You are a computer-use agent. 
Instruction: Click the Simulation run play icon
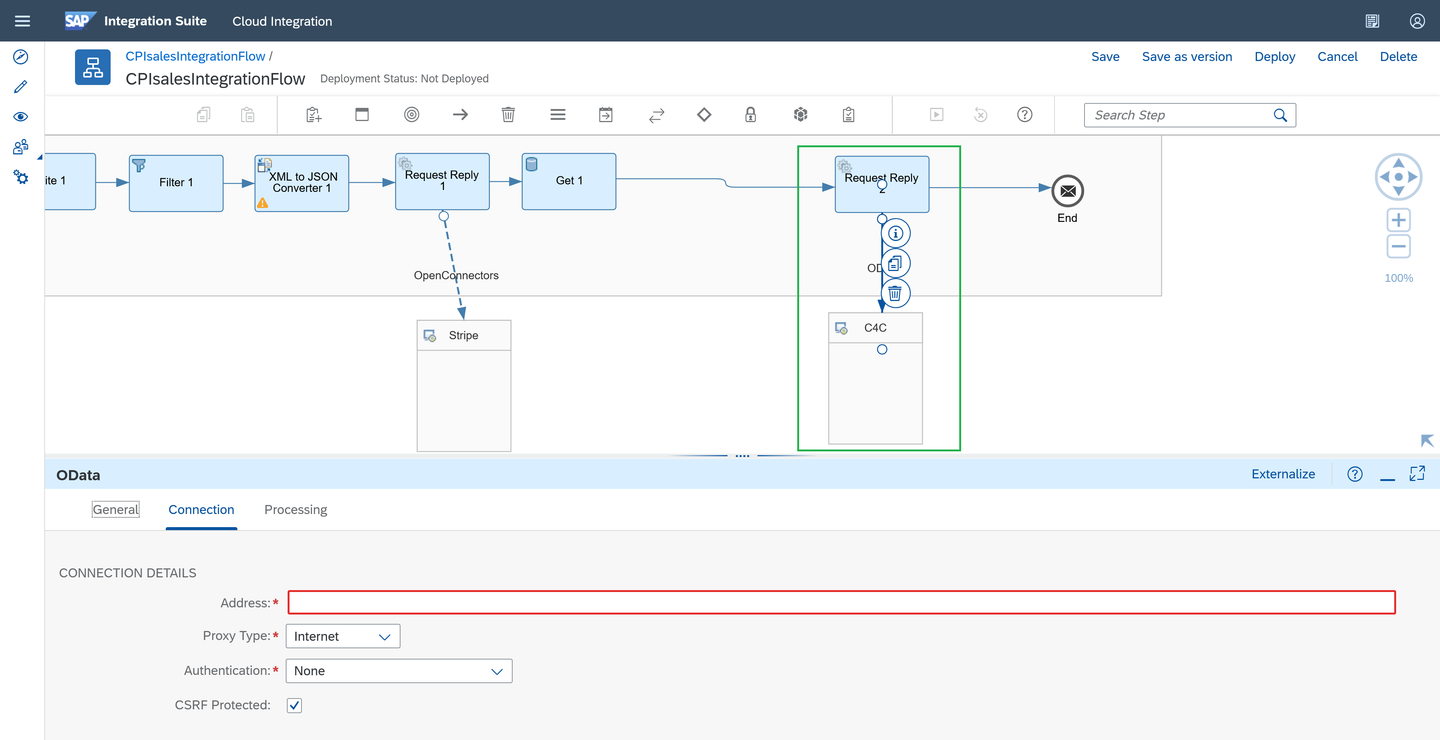coord(936,115)
